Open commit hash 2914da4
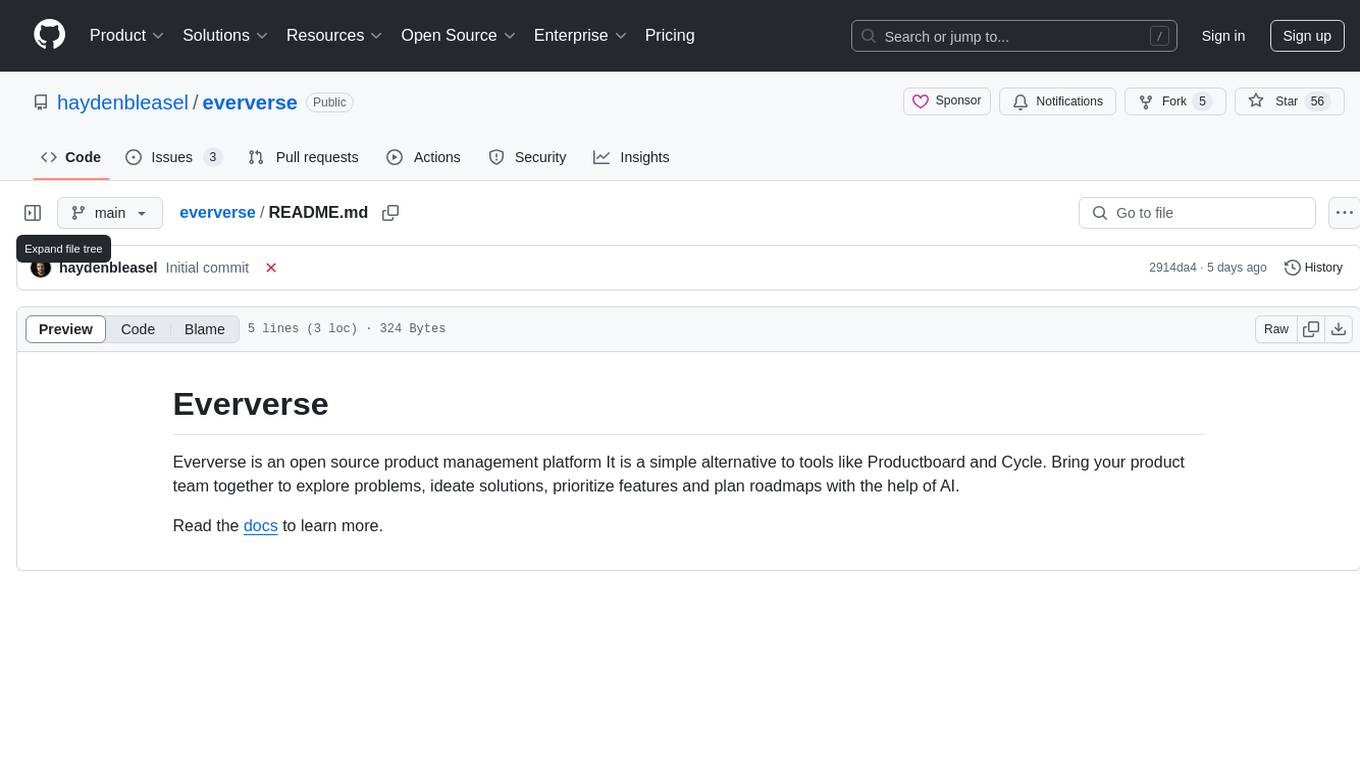The image size is (1360, 764). coord(1173,268)
